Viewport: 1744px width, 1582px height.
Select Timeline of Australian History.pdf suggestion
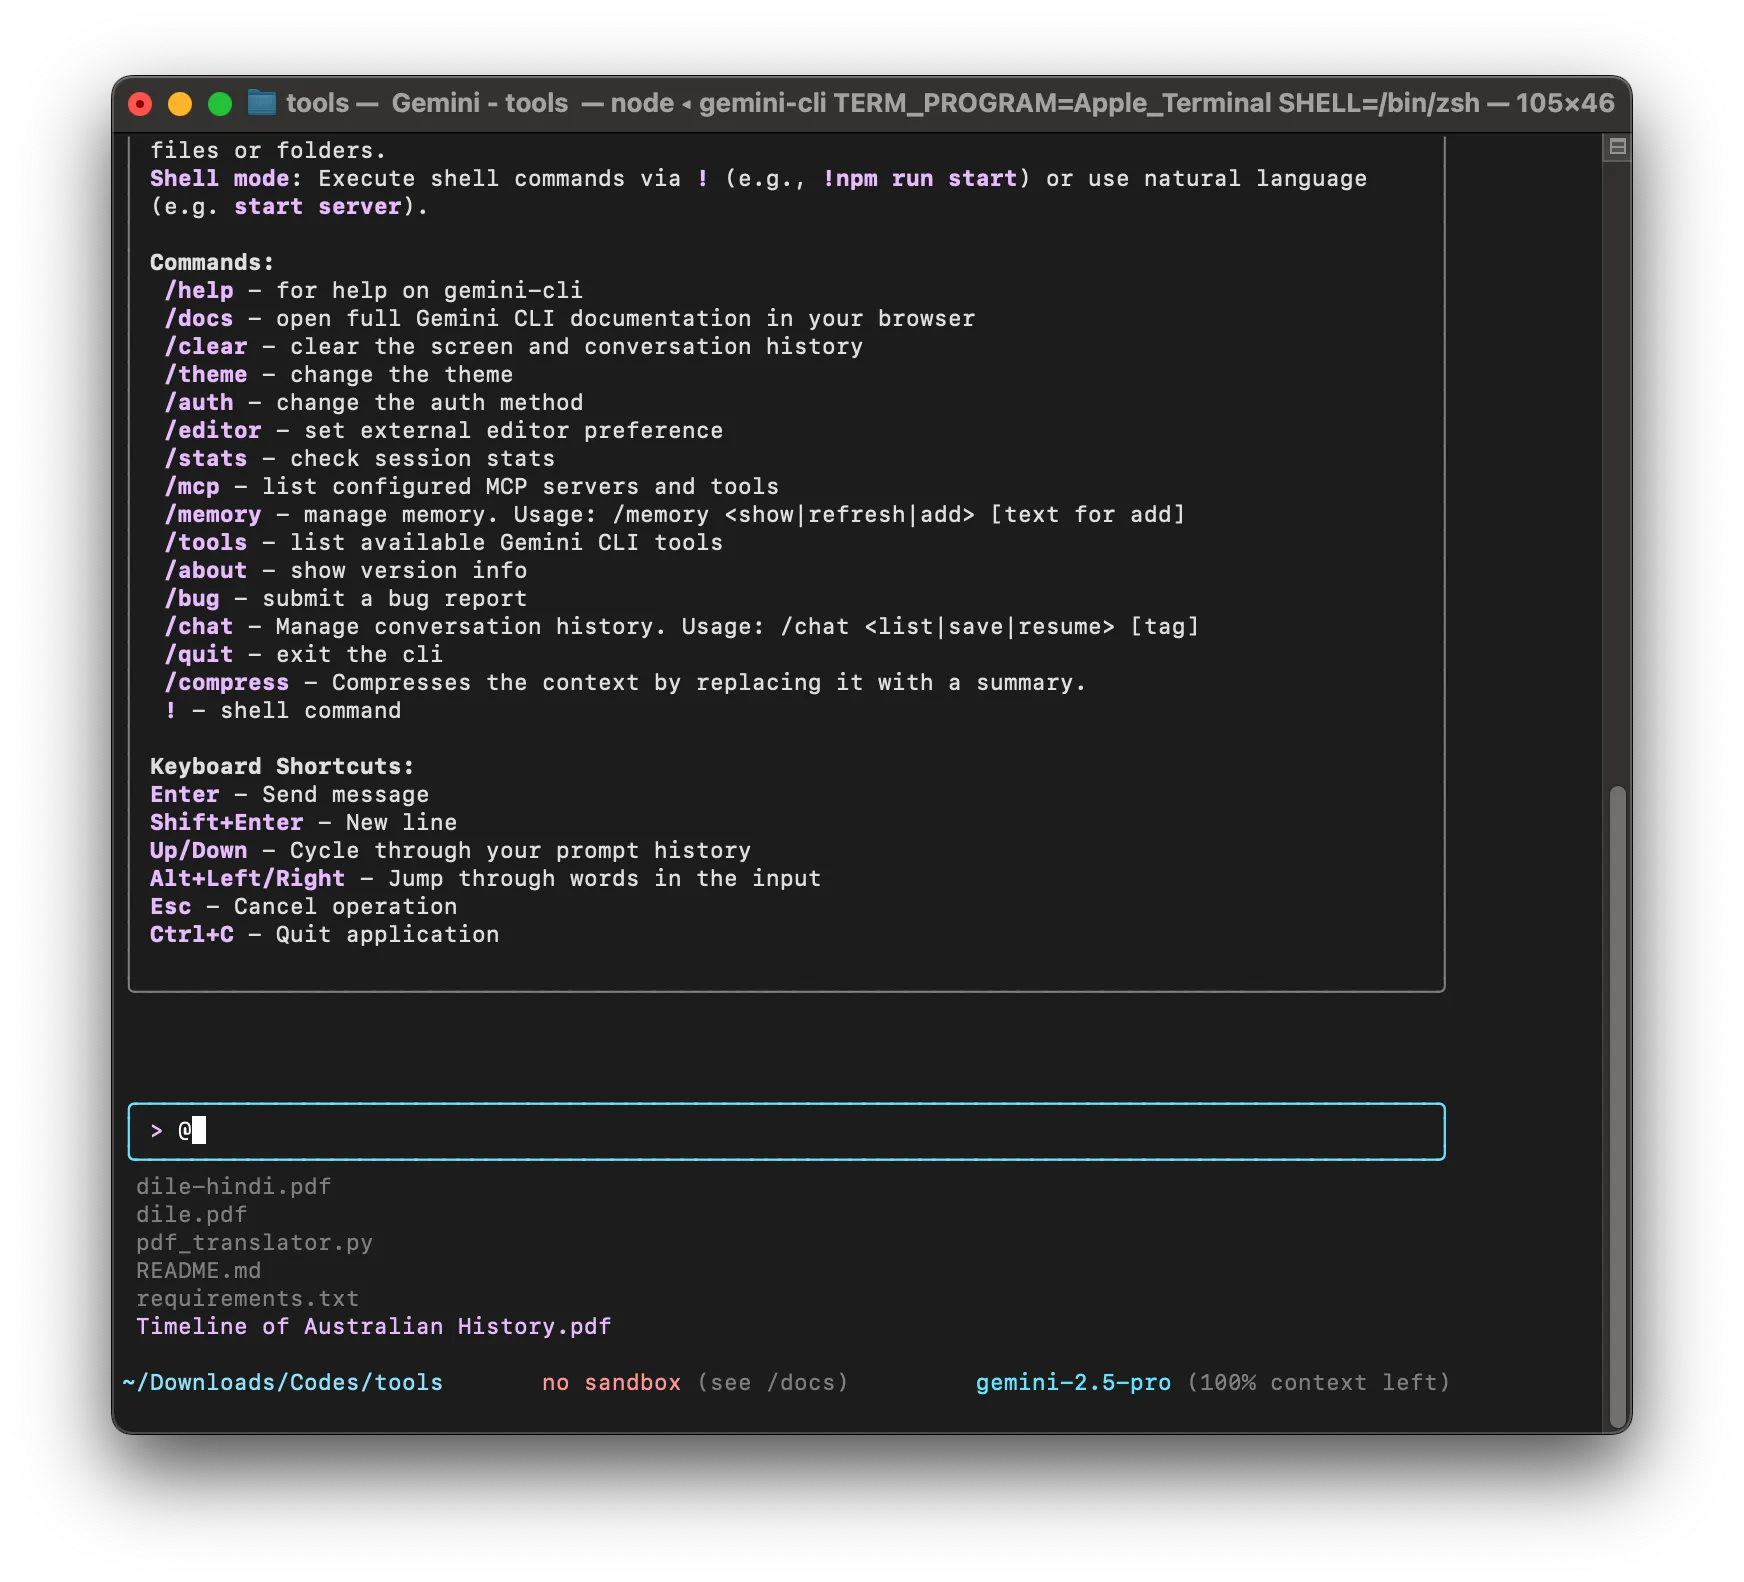[x=374, y=1326]
